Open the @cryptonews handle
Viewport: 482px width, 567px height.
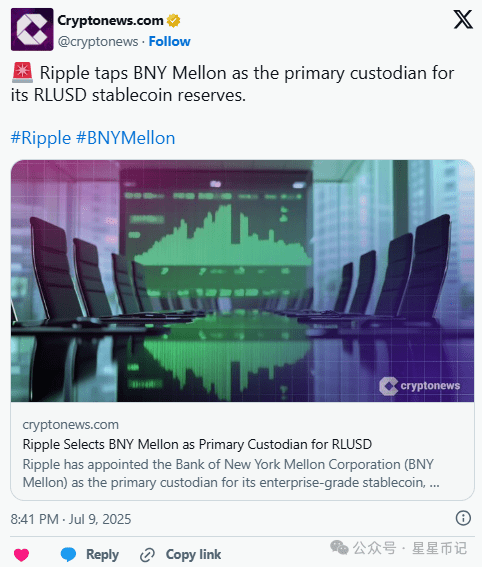(x=98, y=42)
